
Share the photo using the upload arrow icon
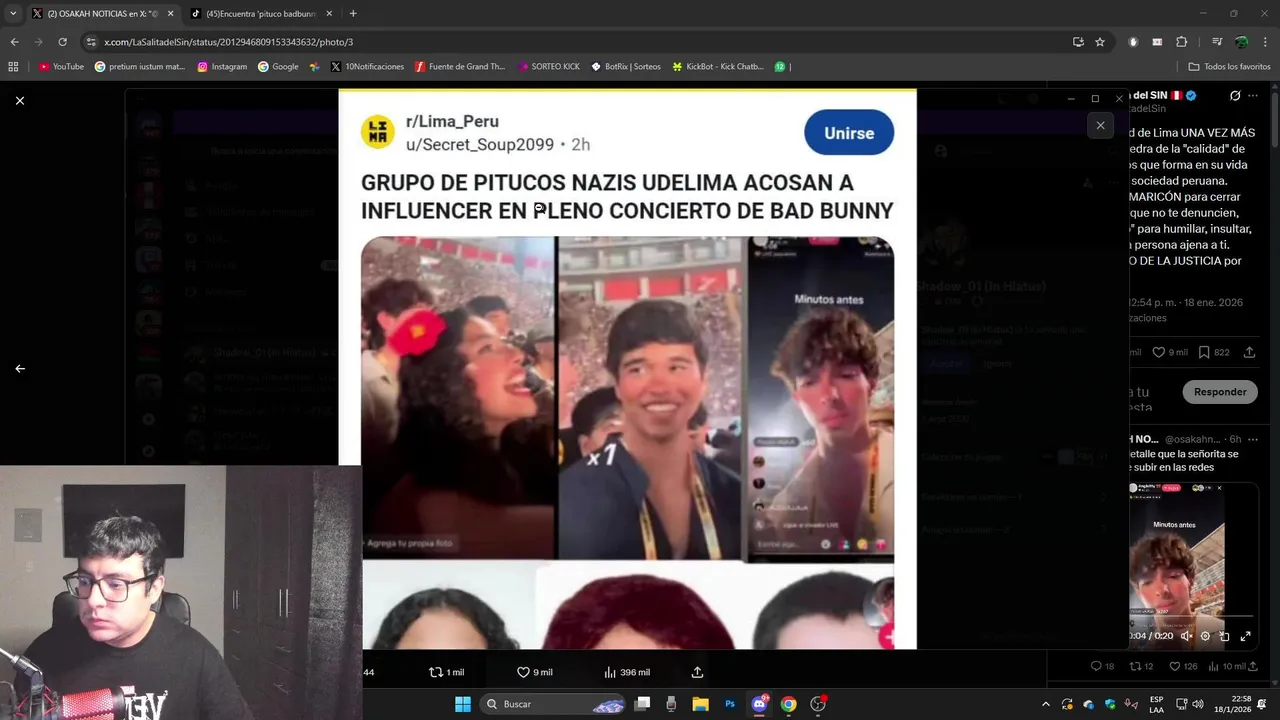pyautogui.click(x=697, y=672)
